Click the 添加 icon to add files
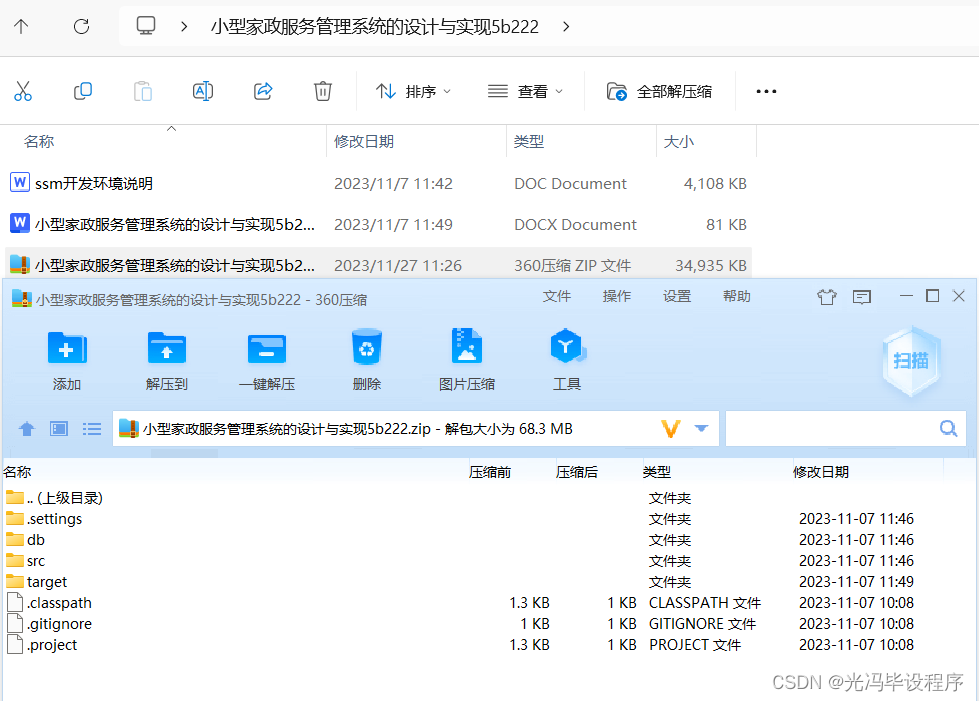 pyautogui.click(x=66, y=358)
